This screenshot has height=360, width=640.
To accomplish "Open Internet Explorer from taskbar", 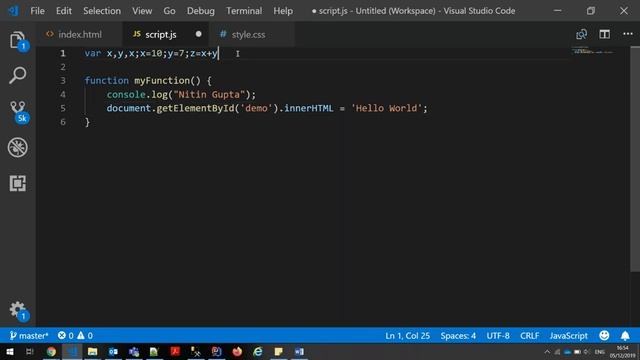I will click(258, 351).
